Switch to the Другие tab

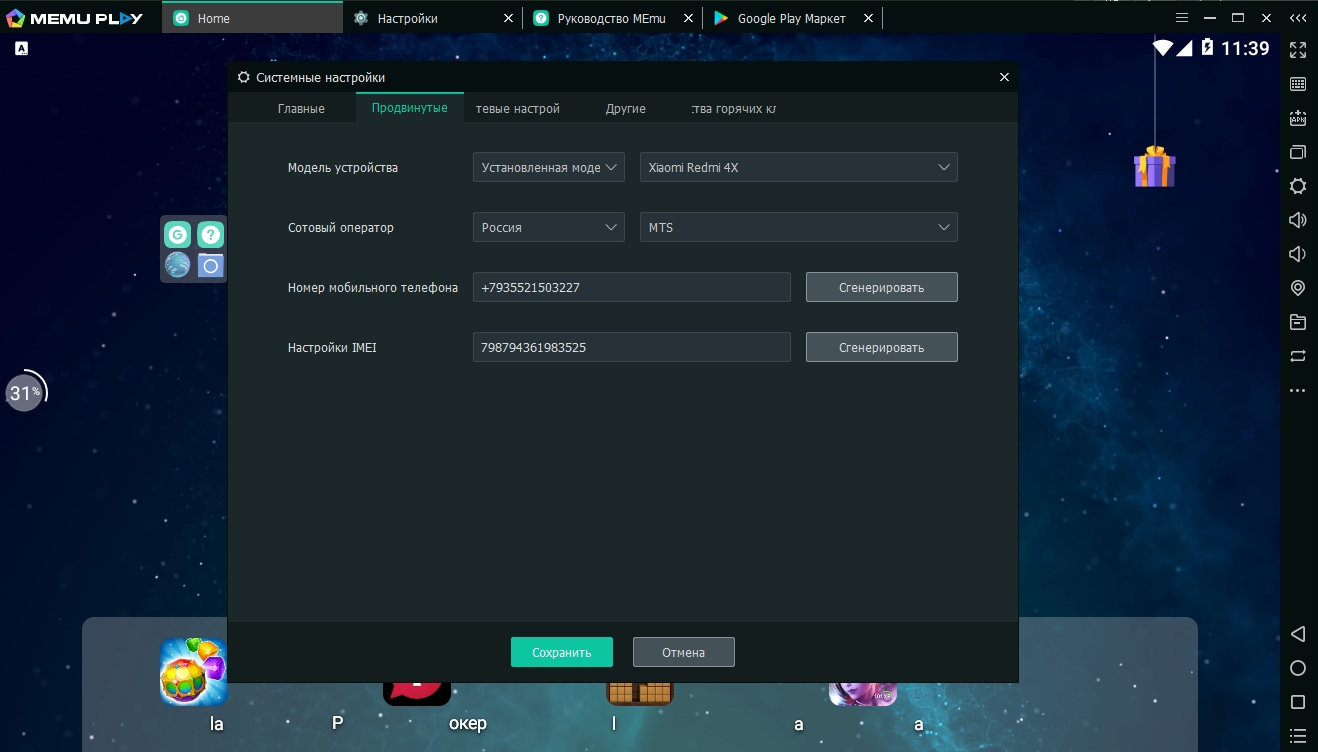pyautogui.click(x=625, y=108)
